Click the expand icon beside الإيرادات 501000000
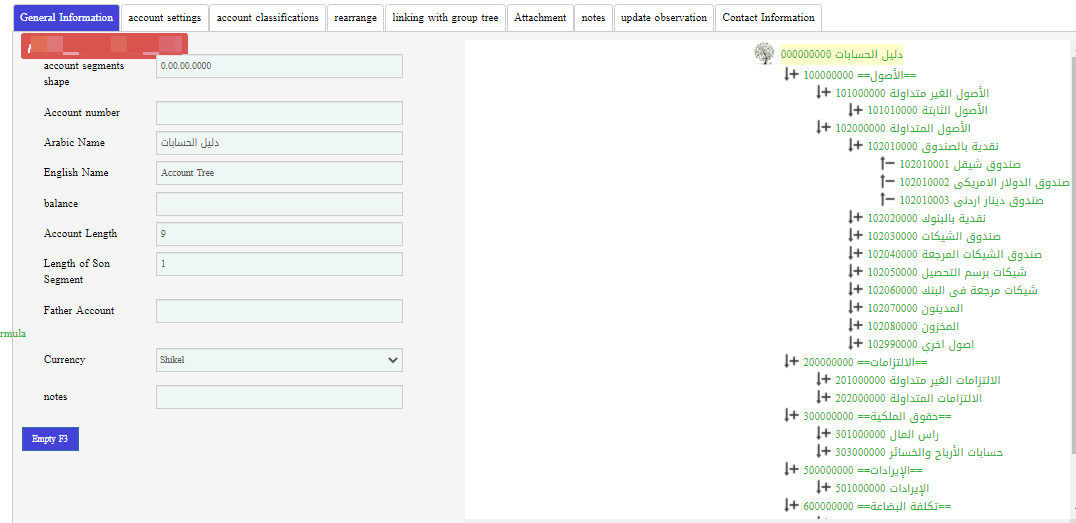 824,487
